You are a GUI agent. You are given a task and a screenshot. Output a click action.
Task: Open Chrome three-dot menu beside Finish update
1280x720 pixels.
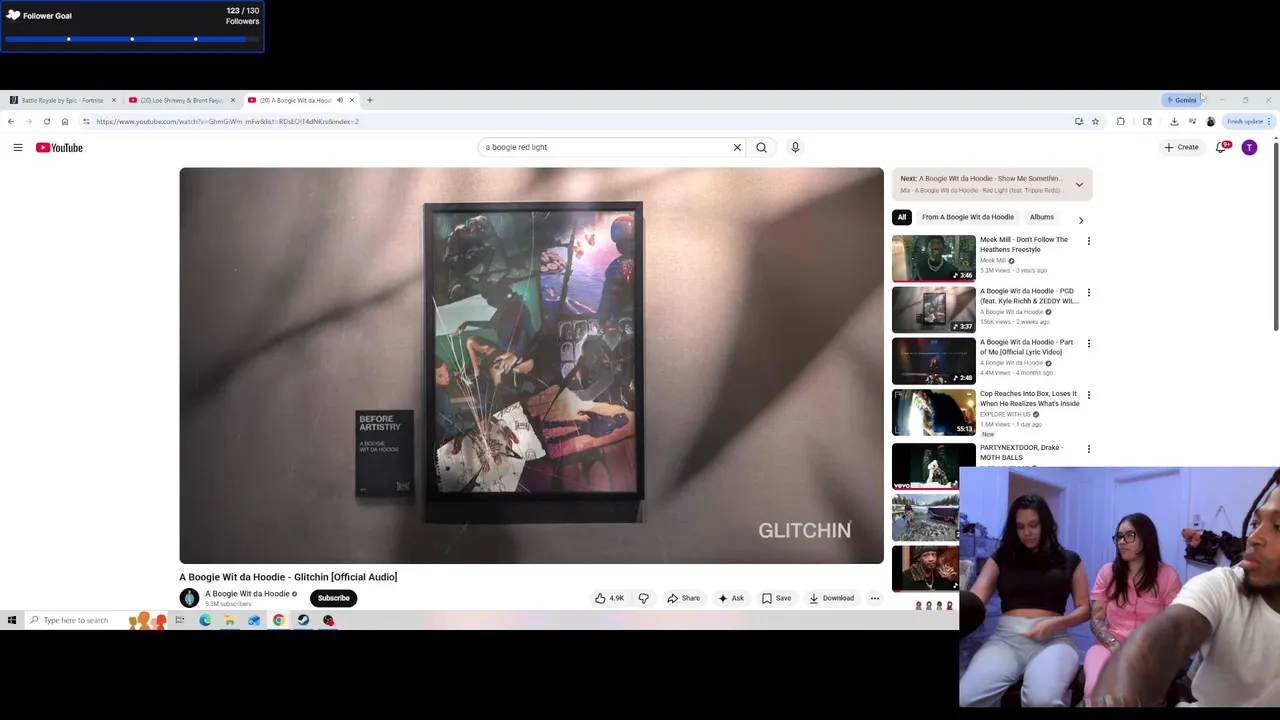pyautogui.click(x=1269, y=121)
